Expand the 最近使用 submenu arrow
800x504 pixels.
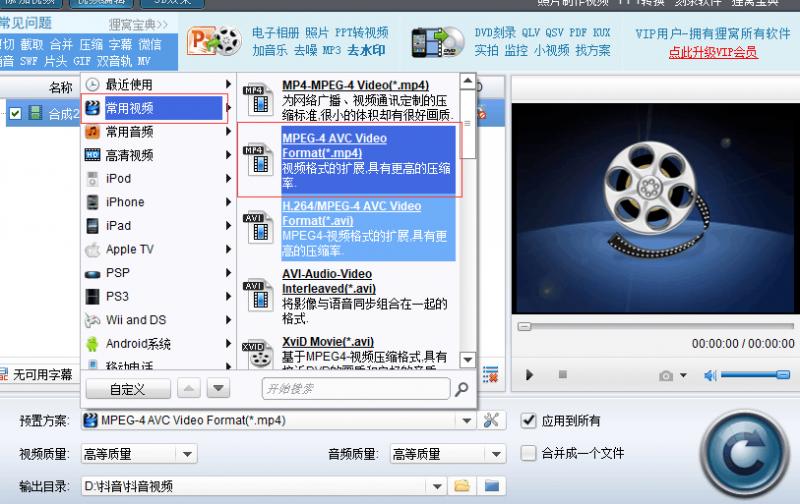pos(228,84)
